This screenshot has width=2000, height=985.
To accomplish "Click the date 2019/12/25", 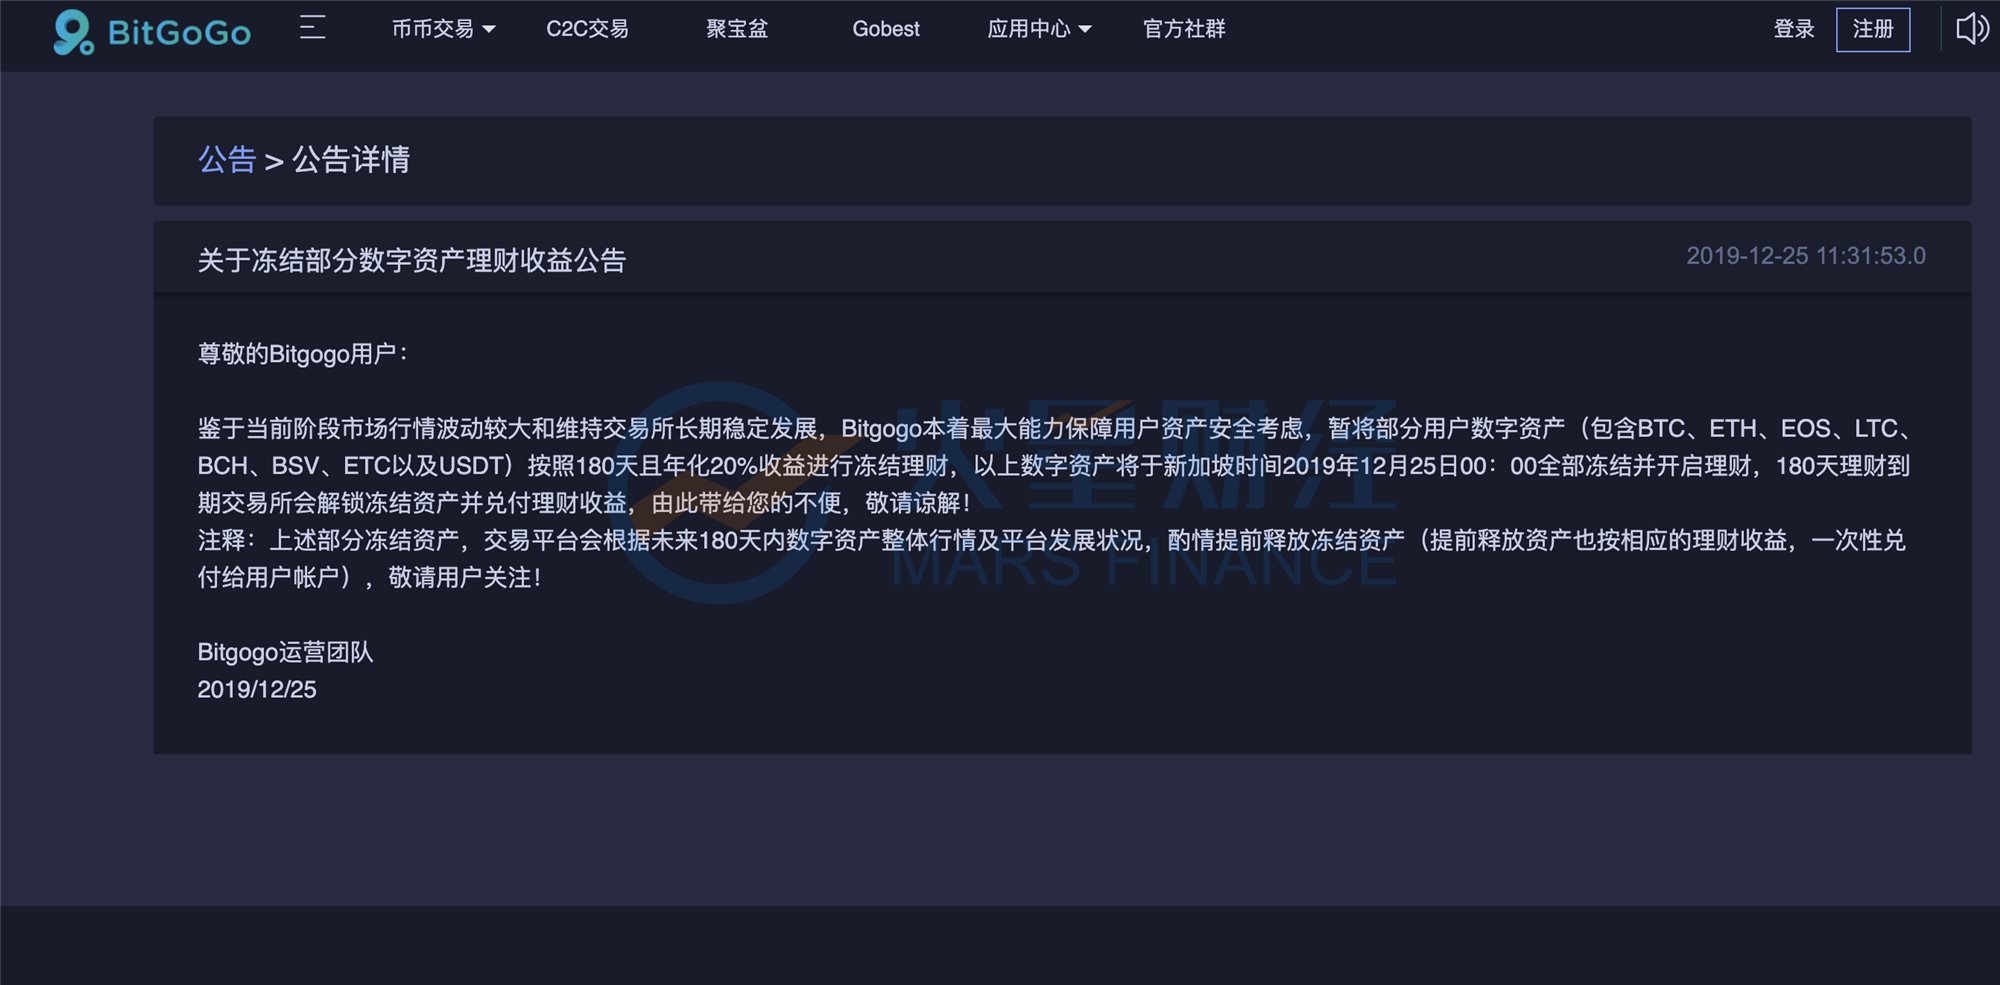I will 257,690.
